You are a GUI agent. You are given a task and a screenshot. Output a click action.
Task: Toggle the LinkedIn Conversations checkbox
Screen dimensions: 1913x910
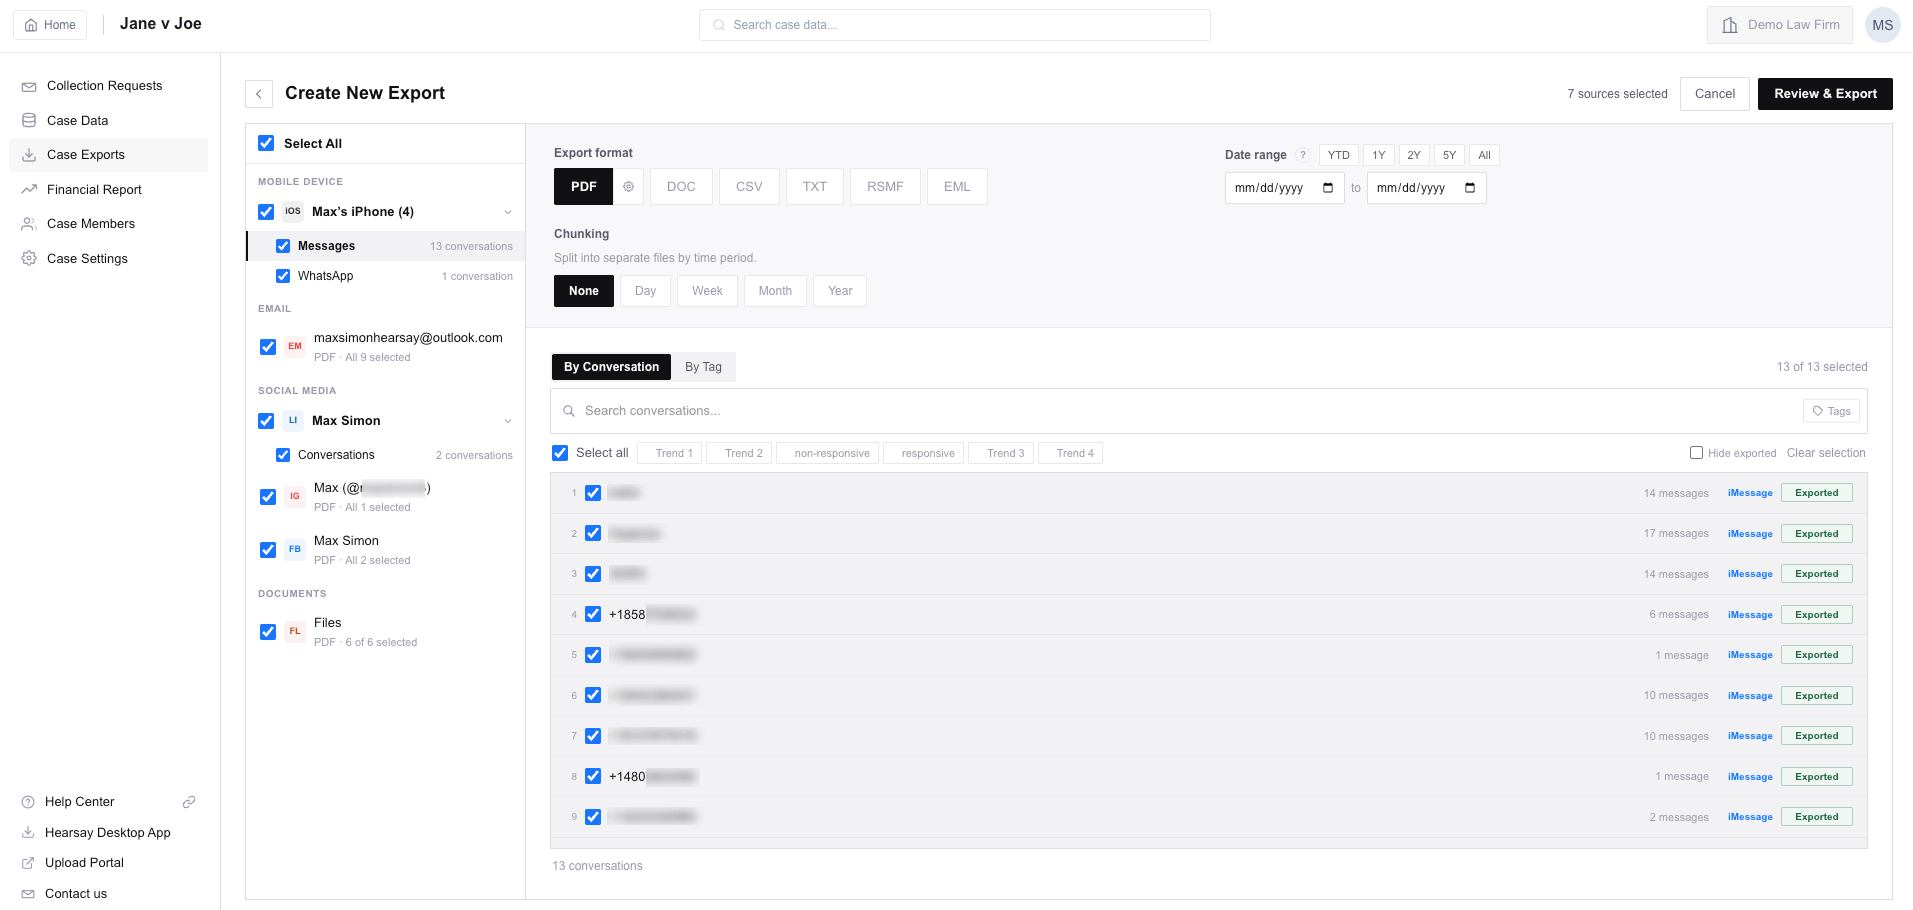(283, 455)
